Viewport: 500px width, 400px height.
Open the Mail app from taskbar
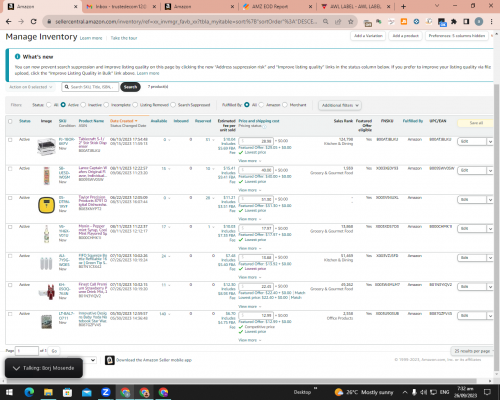point(87,392)
